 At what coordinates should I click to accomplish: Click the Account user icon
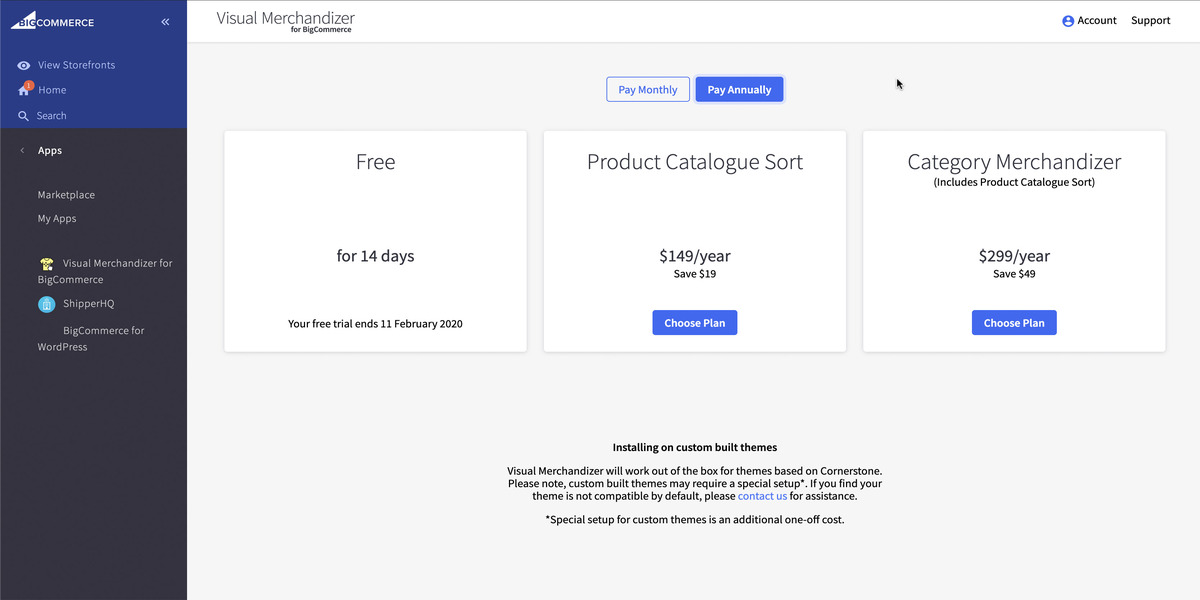pos(1068,21)
